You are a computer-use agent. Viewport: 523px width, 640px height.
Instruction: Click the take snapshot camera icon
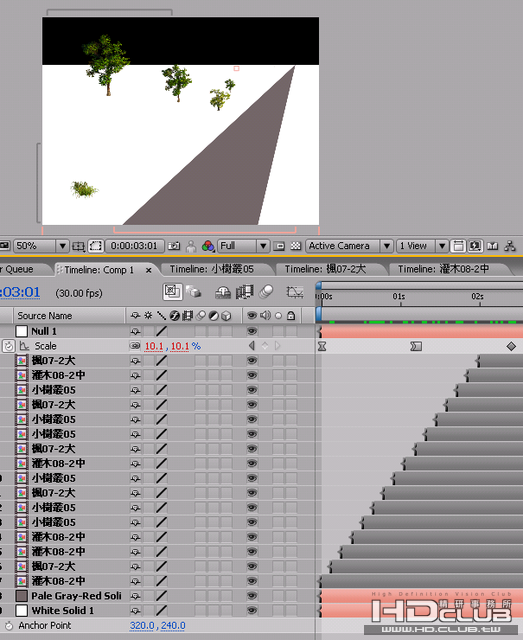pyautogui.click(x=174, y=246)
